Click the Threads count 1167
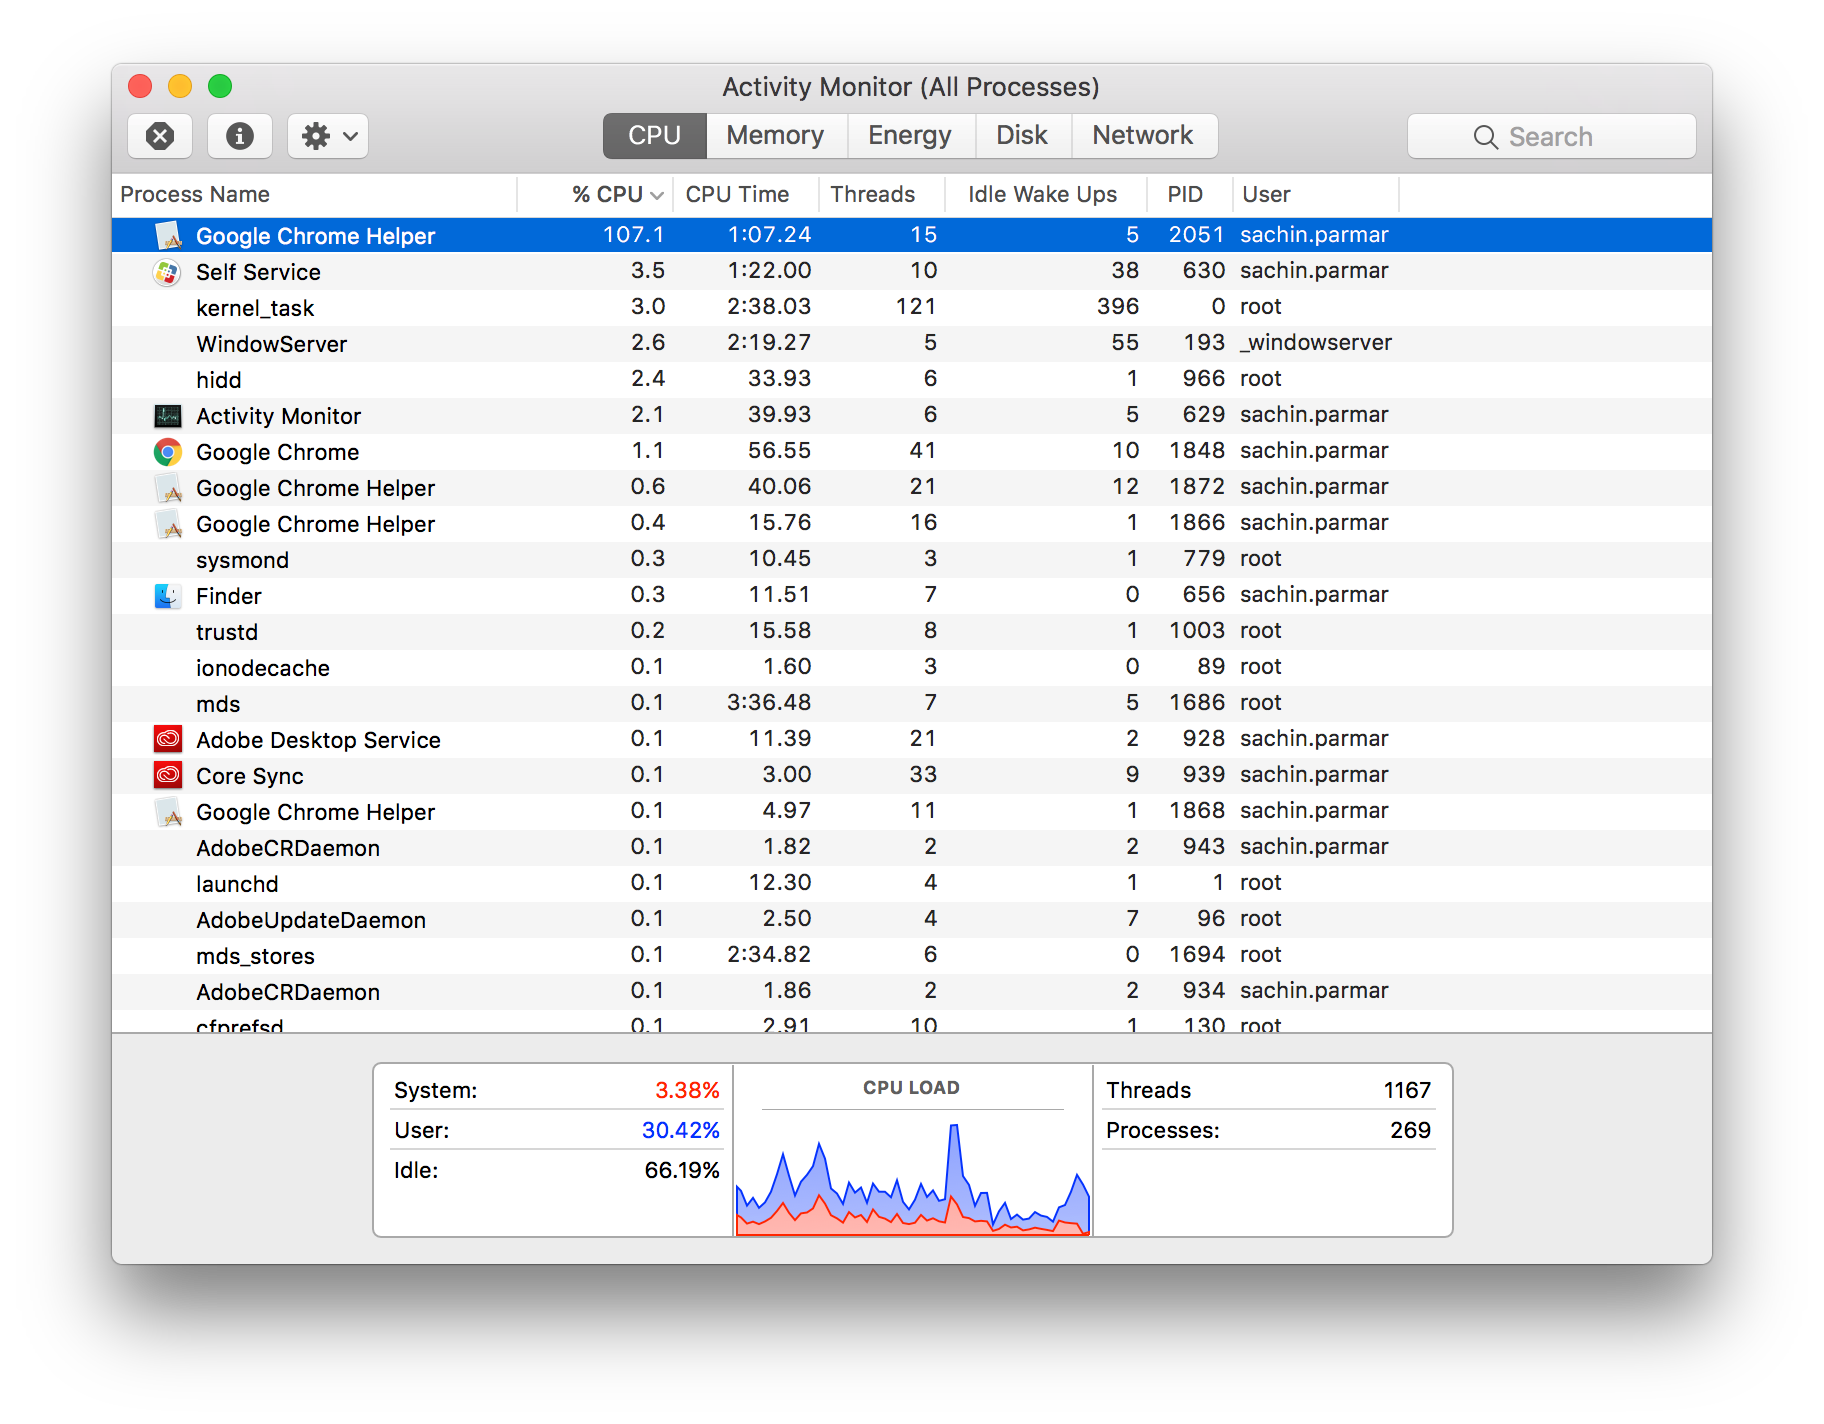The width and height of the screenshot is (1824, 1424). point(1407,1090)
